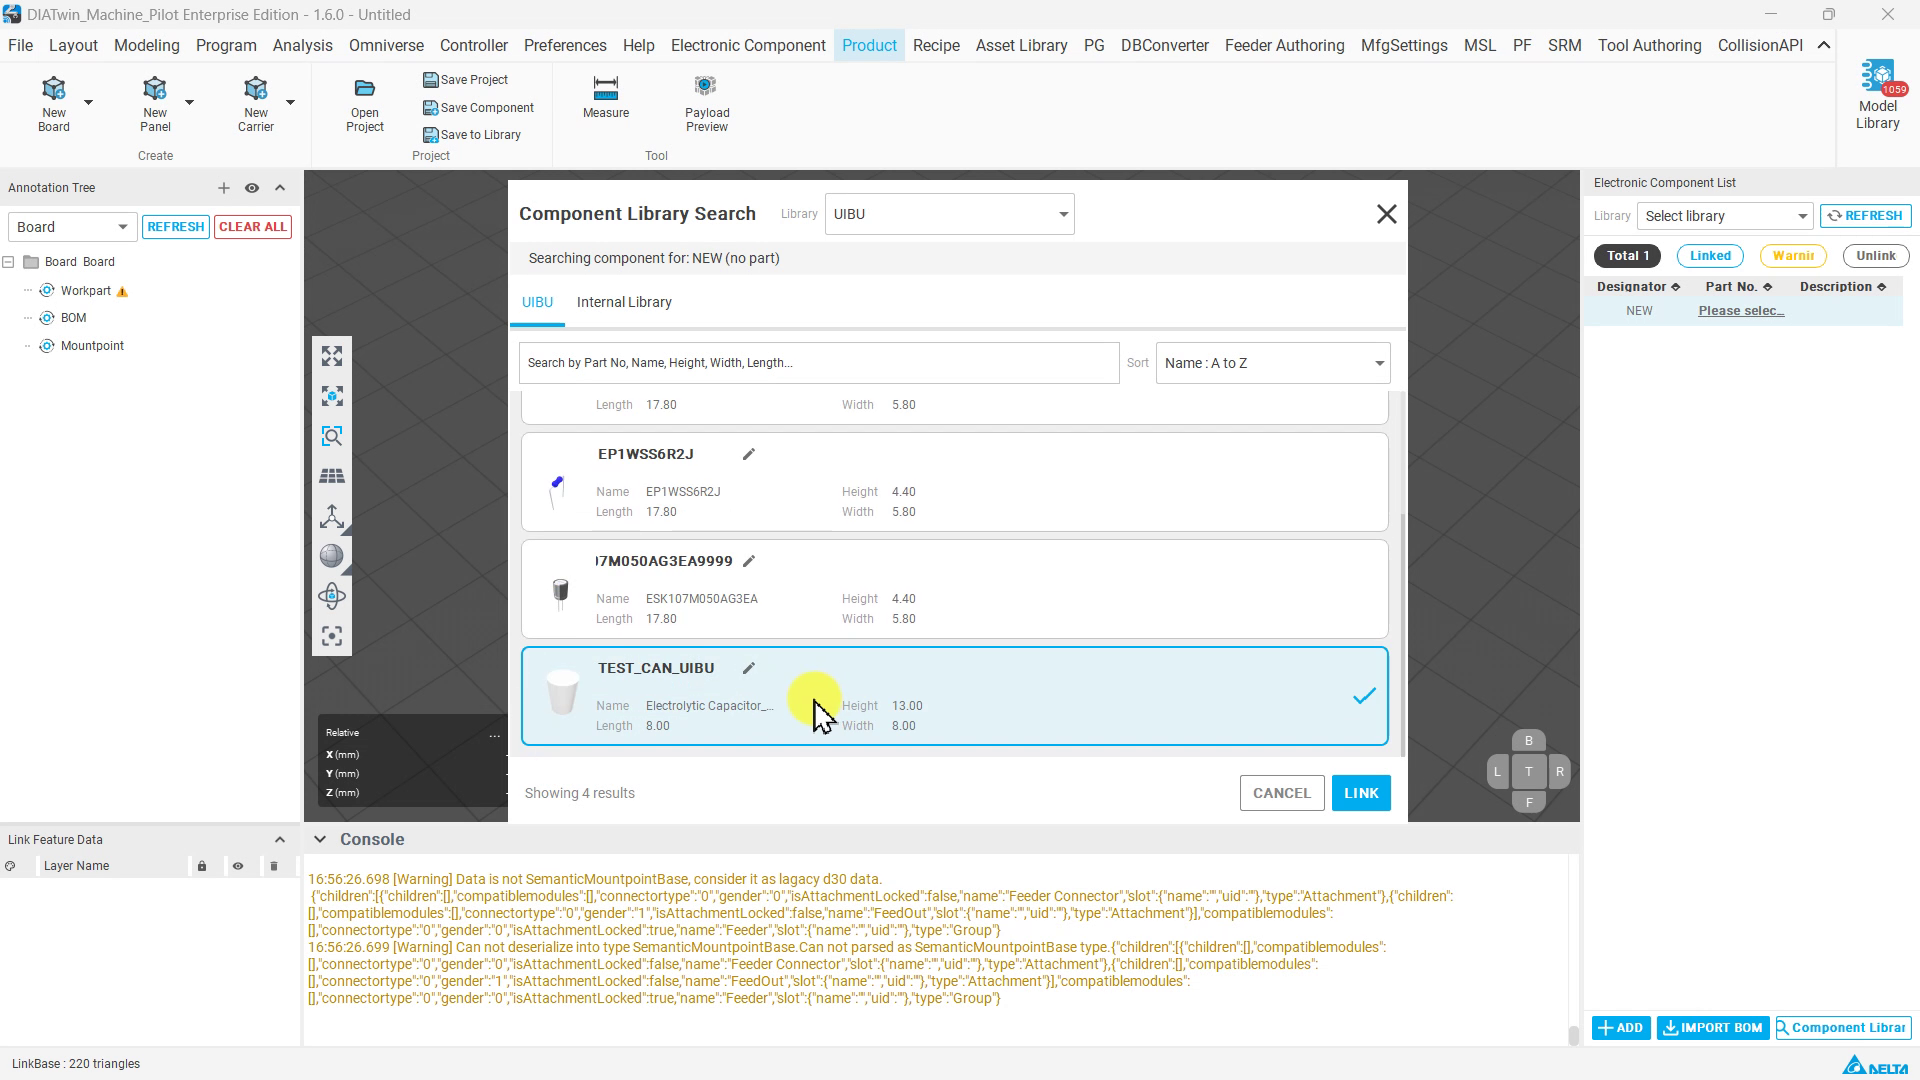Add item with Annotation Tree plus icon

pyautogui.click(x=224, y=188)
